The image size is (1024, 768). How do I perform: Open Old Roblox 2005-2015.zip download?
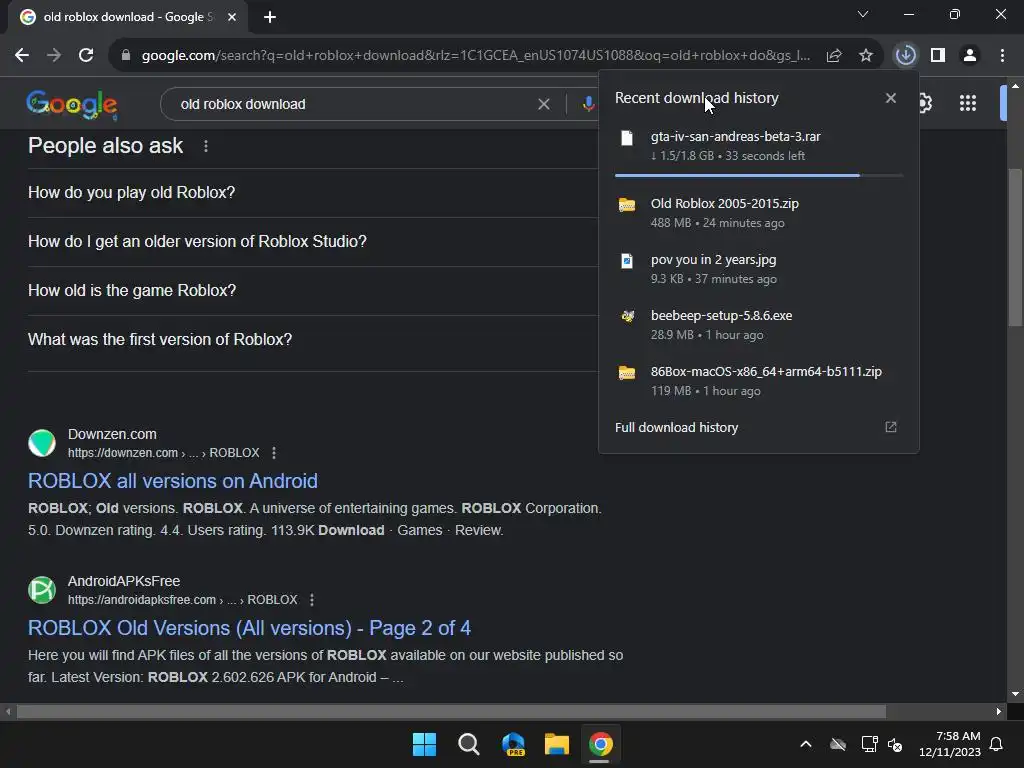pyautogui.click(x=758, y=213)
